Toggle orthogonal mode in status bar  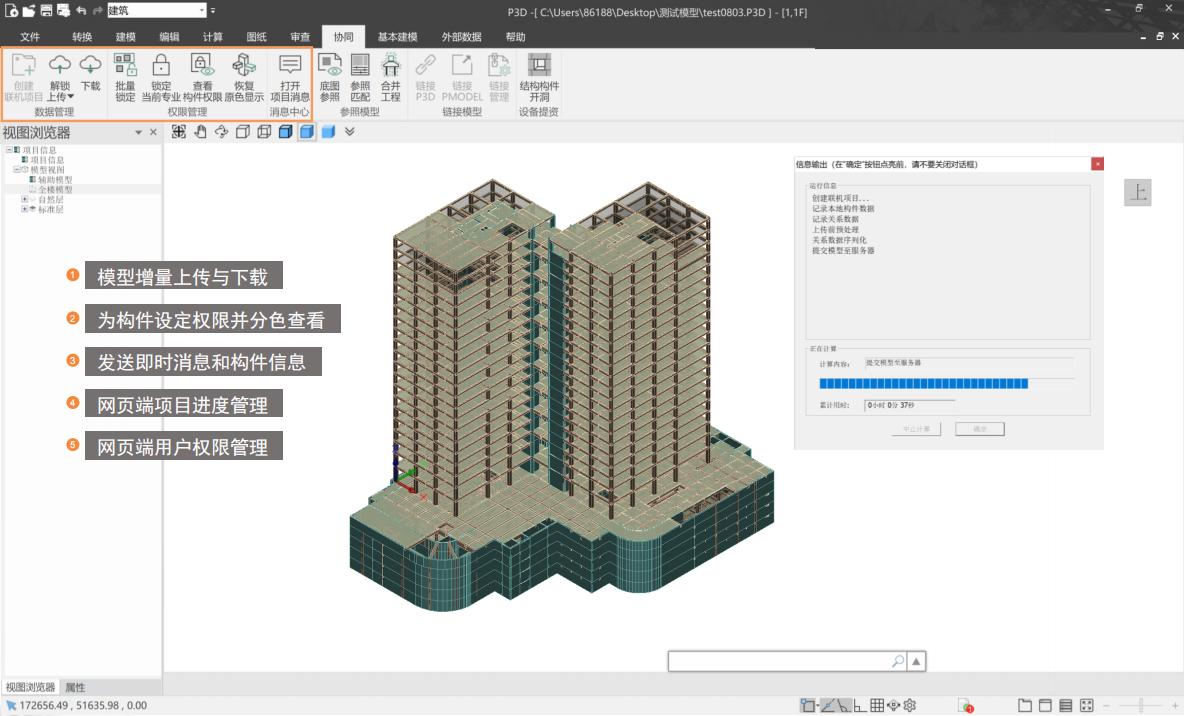(x=860, y=705)
